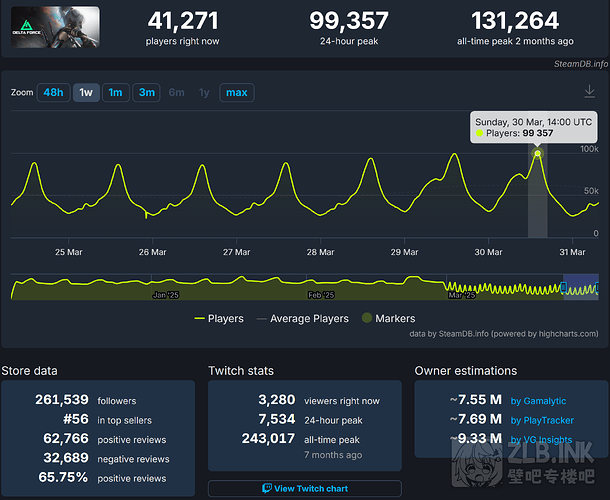The height and width of the screenshot is (500, 610).
Task: Click the highlighted navigator selection window
Action: click(x=581, y=287)
